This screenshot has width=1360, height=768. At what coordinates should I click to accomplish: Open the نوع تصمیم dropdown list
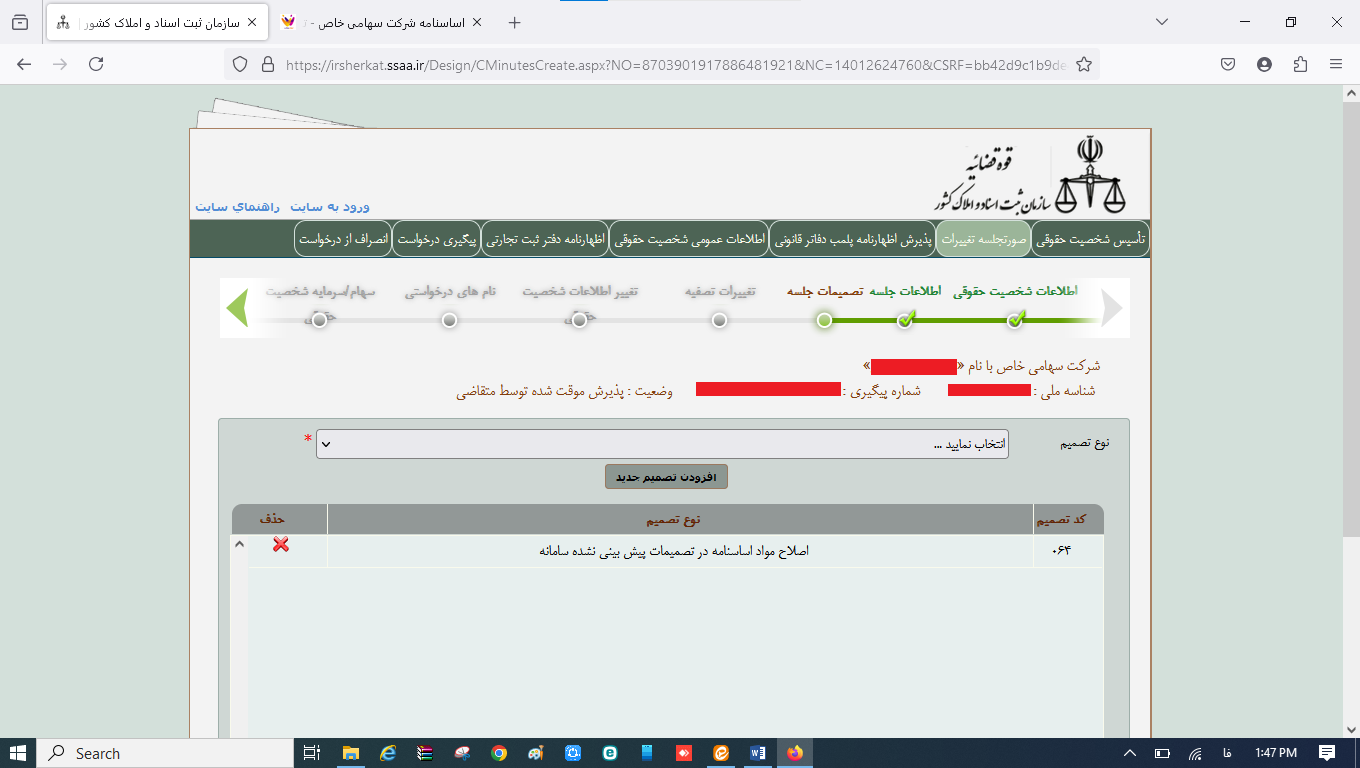(662, 444)
